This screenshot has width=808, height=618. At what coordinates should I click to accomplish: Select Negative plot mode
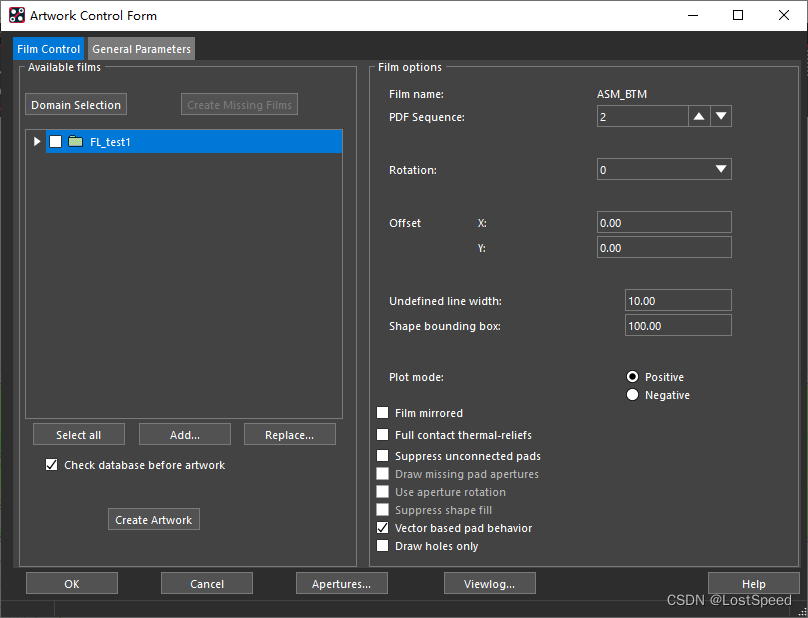coord(632,395)
